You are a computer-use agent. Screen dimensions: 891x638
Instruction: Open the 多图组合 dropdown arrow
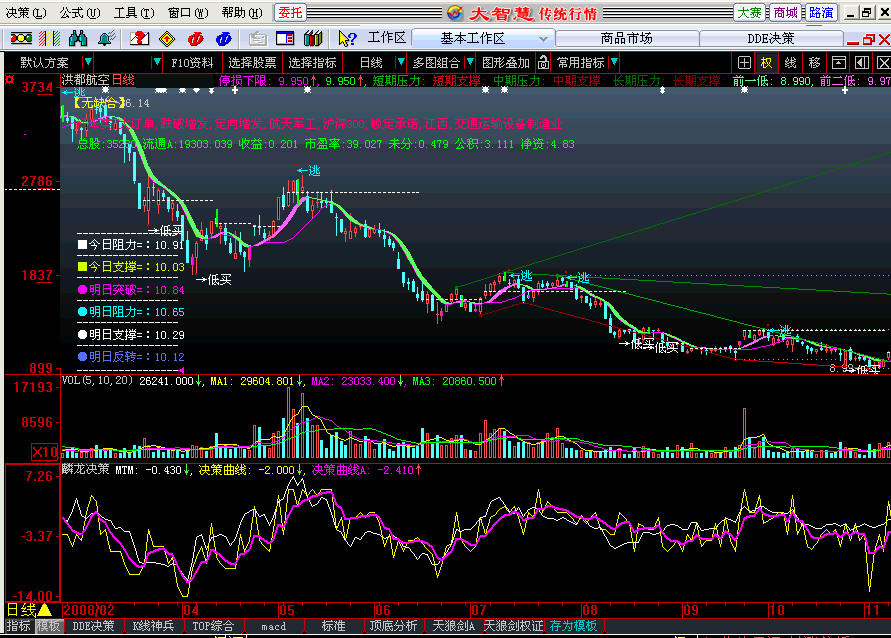469,62
